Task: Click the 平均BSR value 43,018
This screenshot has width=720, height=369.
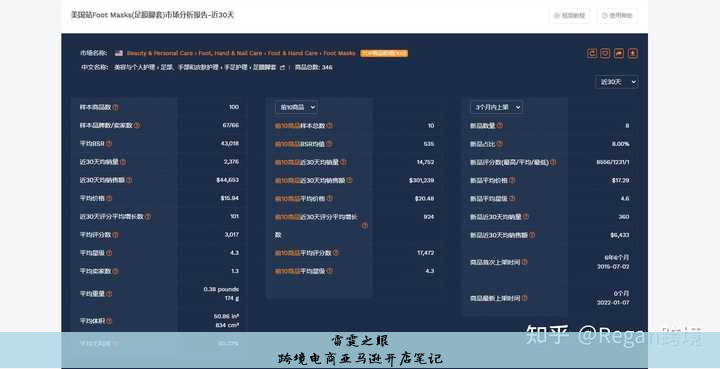Action: [x=230, y=143]
